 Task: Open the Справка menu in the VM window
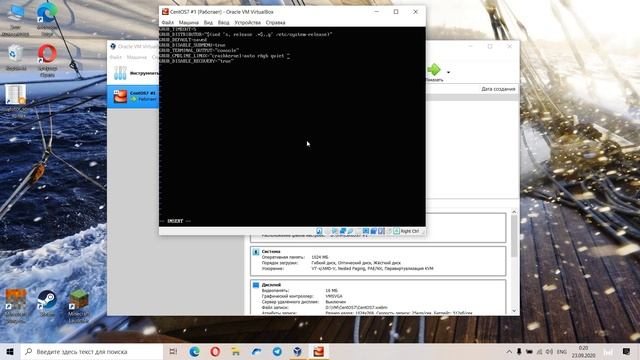click(276, 22)
